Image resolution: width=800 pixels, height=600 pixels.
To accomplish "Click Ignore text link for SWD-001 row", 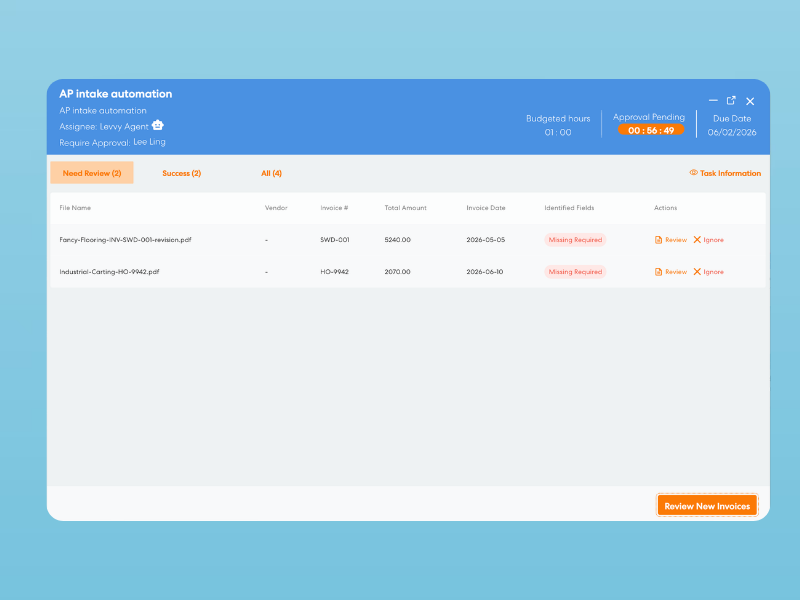I will (x=713, y=240).
